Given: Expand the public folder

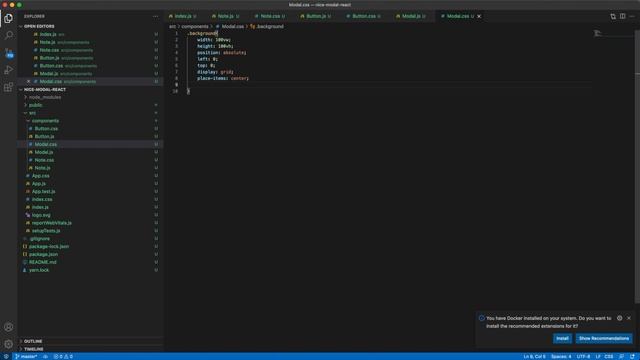Looking at the screenshot, I should pyautogui.click(x=35, y=105).
